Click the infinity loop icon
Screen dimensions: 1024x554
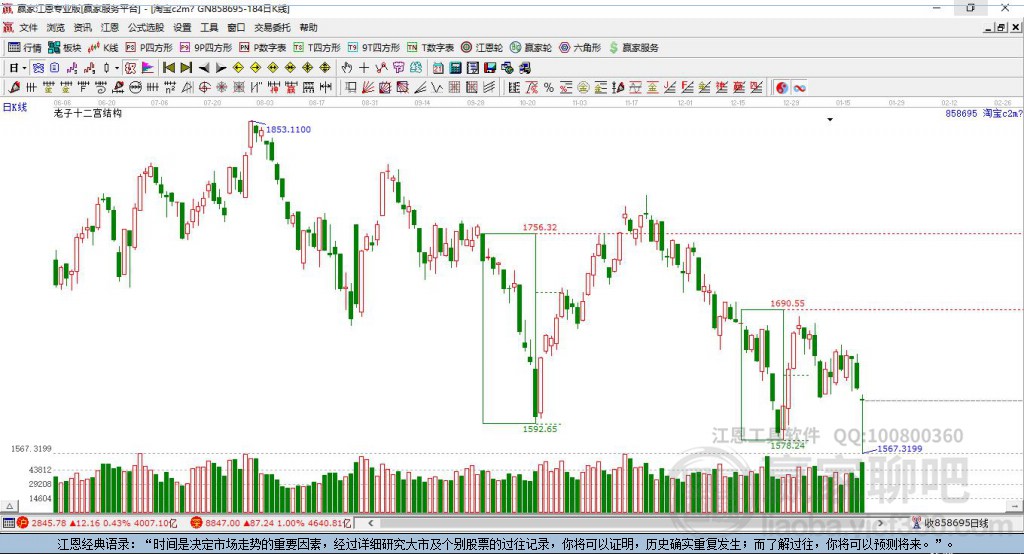click(799, 88)
